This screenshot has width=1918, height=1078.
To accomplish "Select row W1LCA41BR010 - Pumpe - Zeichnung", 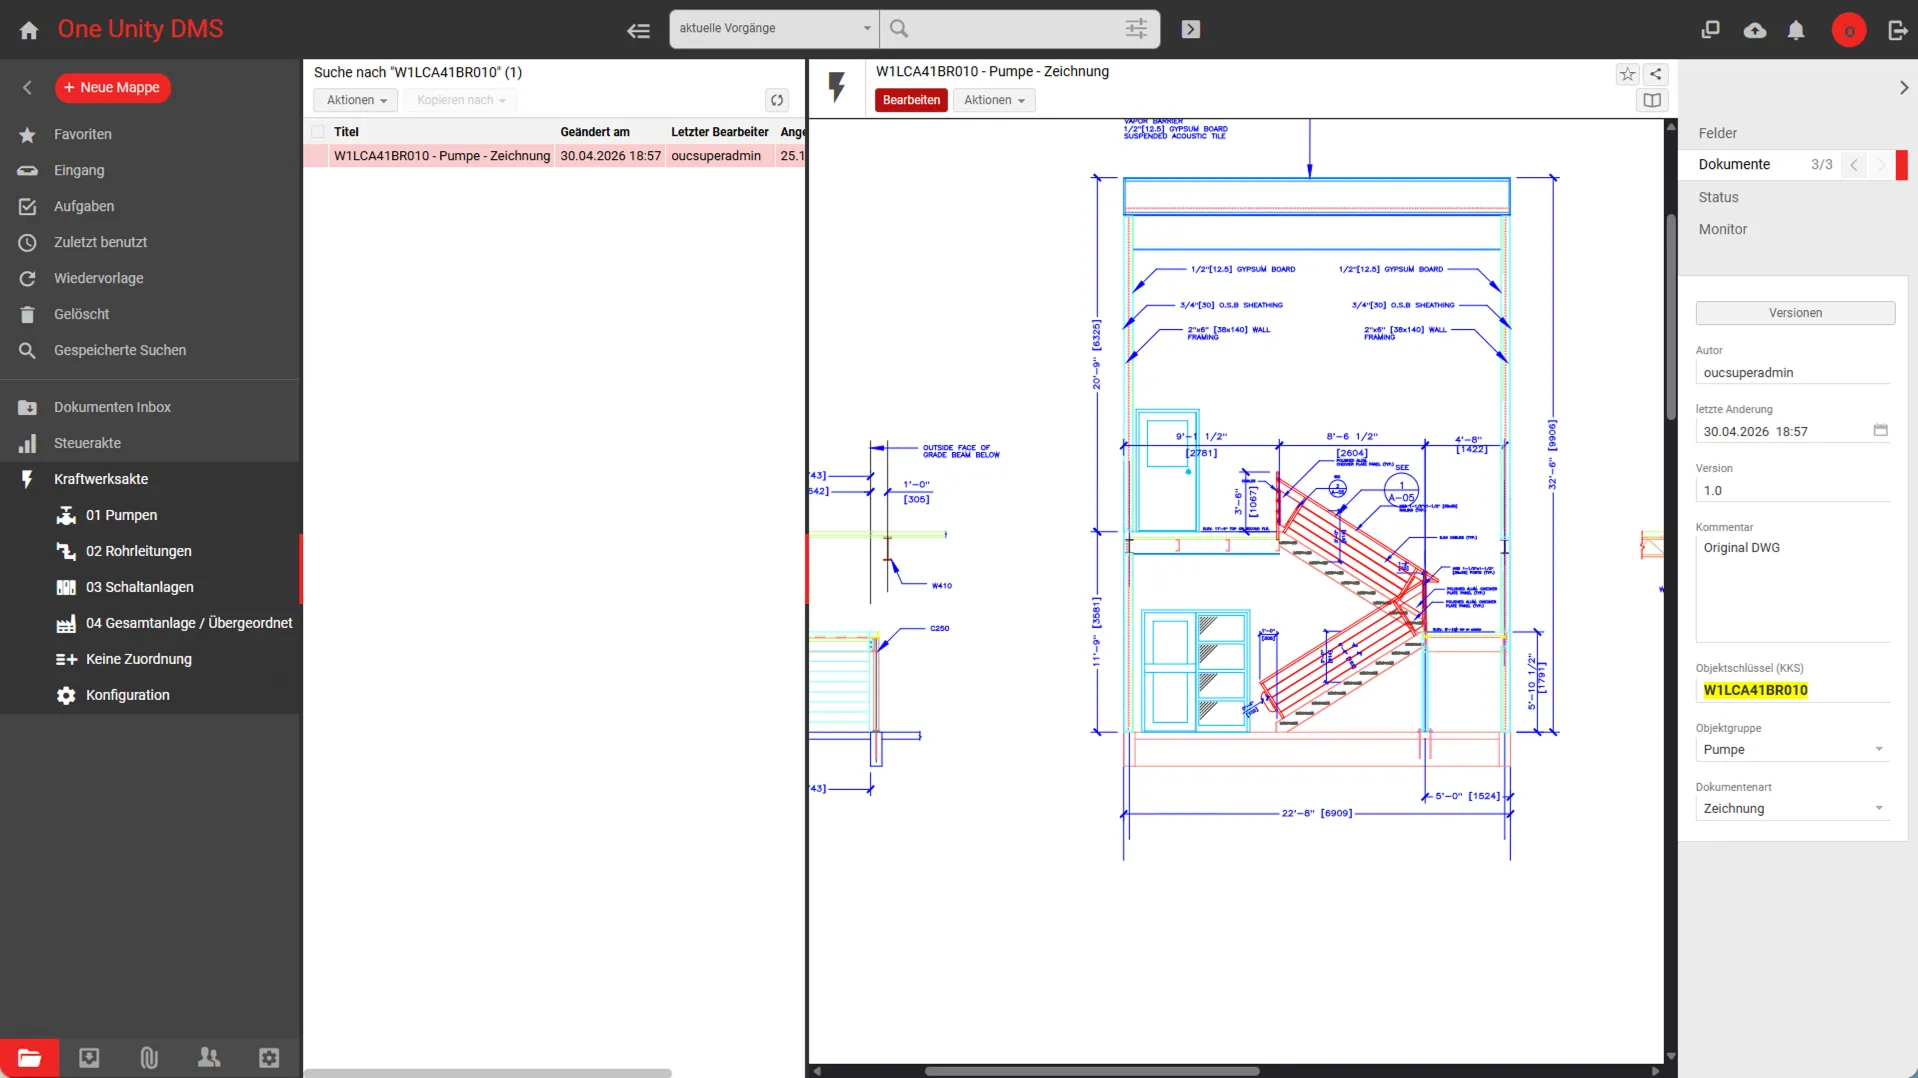I will pyautogui.click(x=555, y=156).
